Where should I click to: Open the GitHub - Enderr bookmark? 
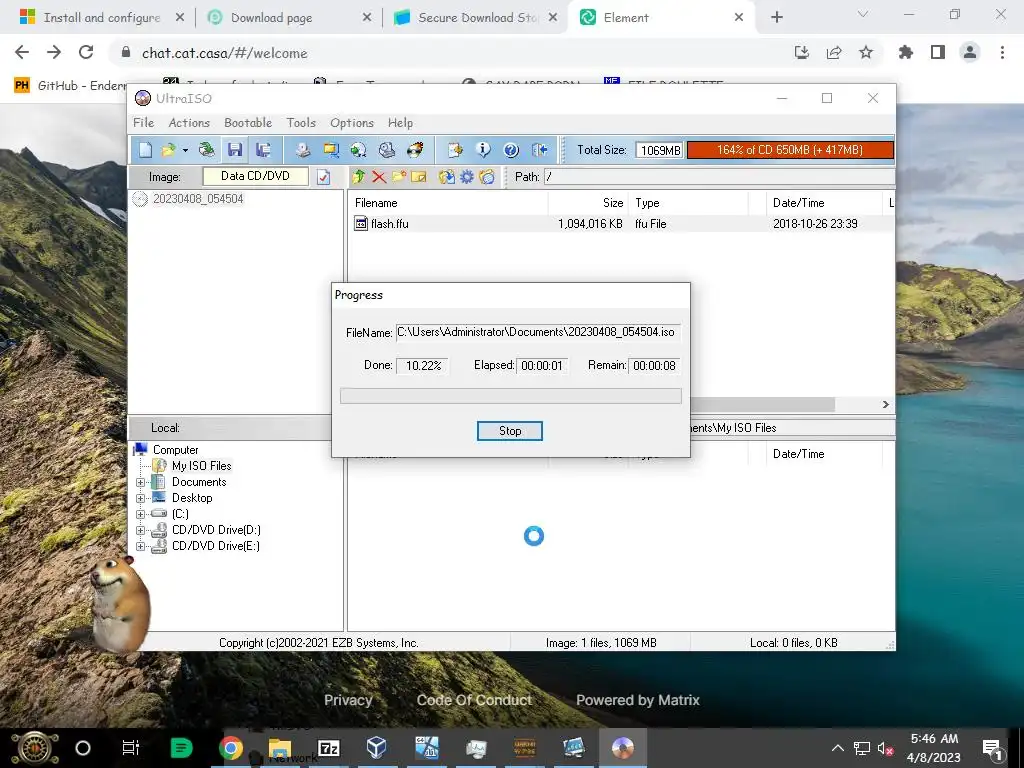(x=70, y=86)
